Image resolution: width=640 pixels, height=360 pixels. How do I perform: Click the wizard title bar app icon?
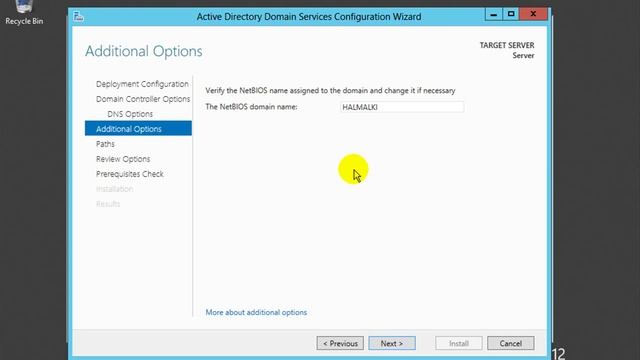78,16
